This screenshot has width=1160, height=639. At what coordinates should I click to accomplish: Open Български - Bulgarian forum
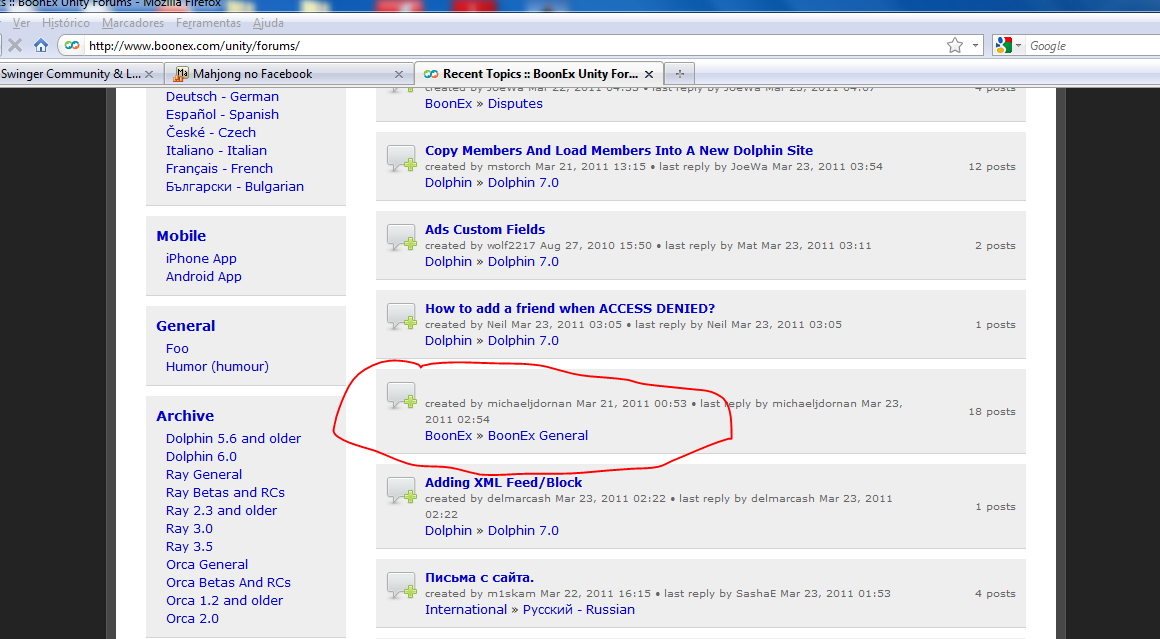(235, 186)
